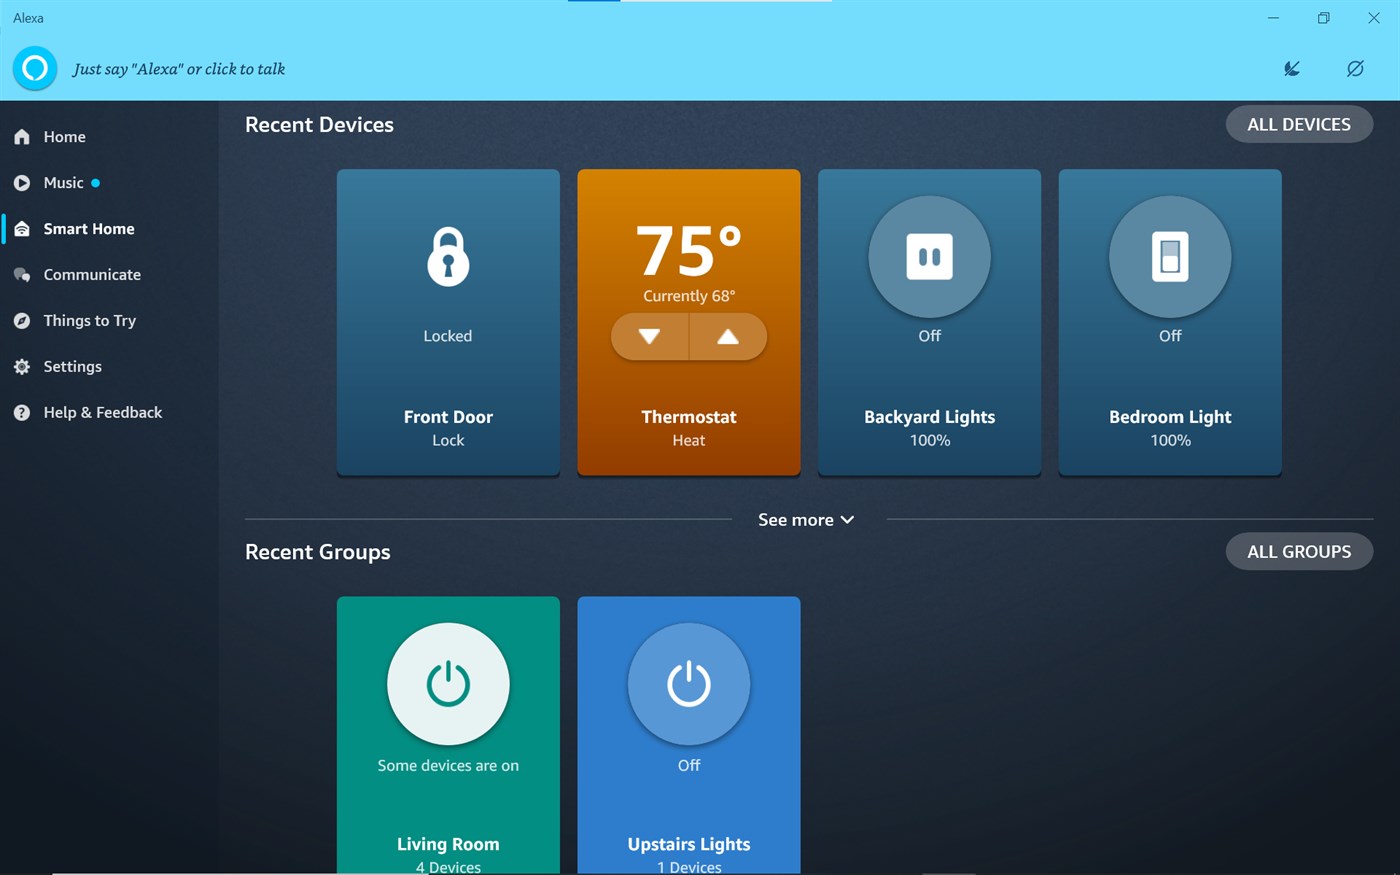Toggle Upstairs Lights group power
Screen dimensions: 1400x875
[x=688, y=684]
